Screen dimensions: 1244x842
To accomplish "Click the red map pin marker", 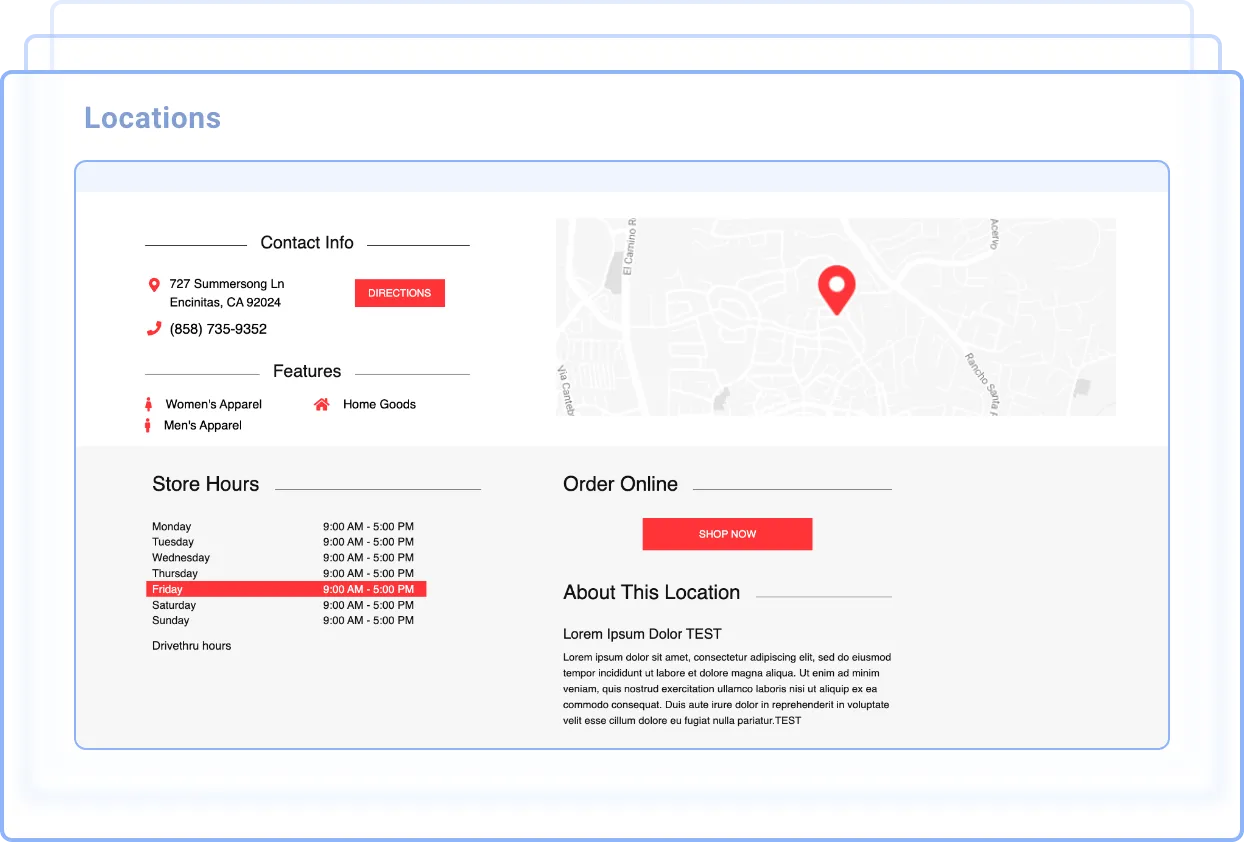I will click(x=836, y=288).
